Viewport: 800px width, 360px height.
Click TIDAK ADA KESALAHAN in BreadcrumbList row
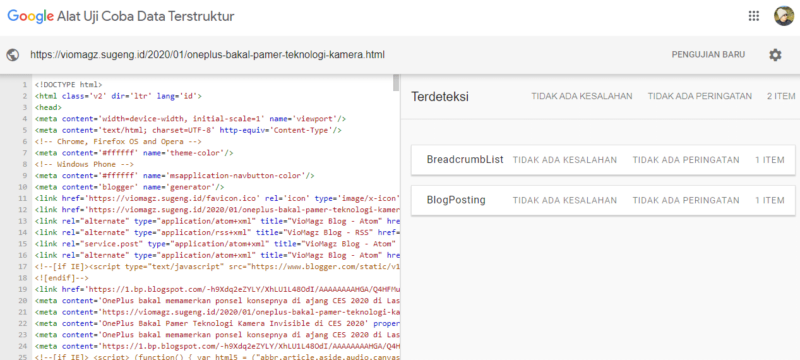(565, 160)
